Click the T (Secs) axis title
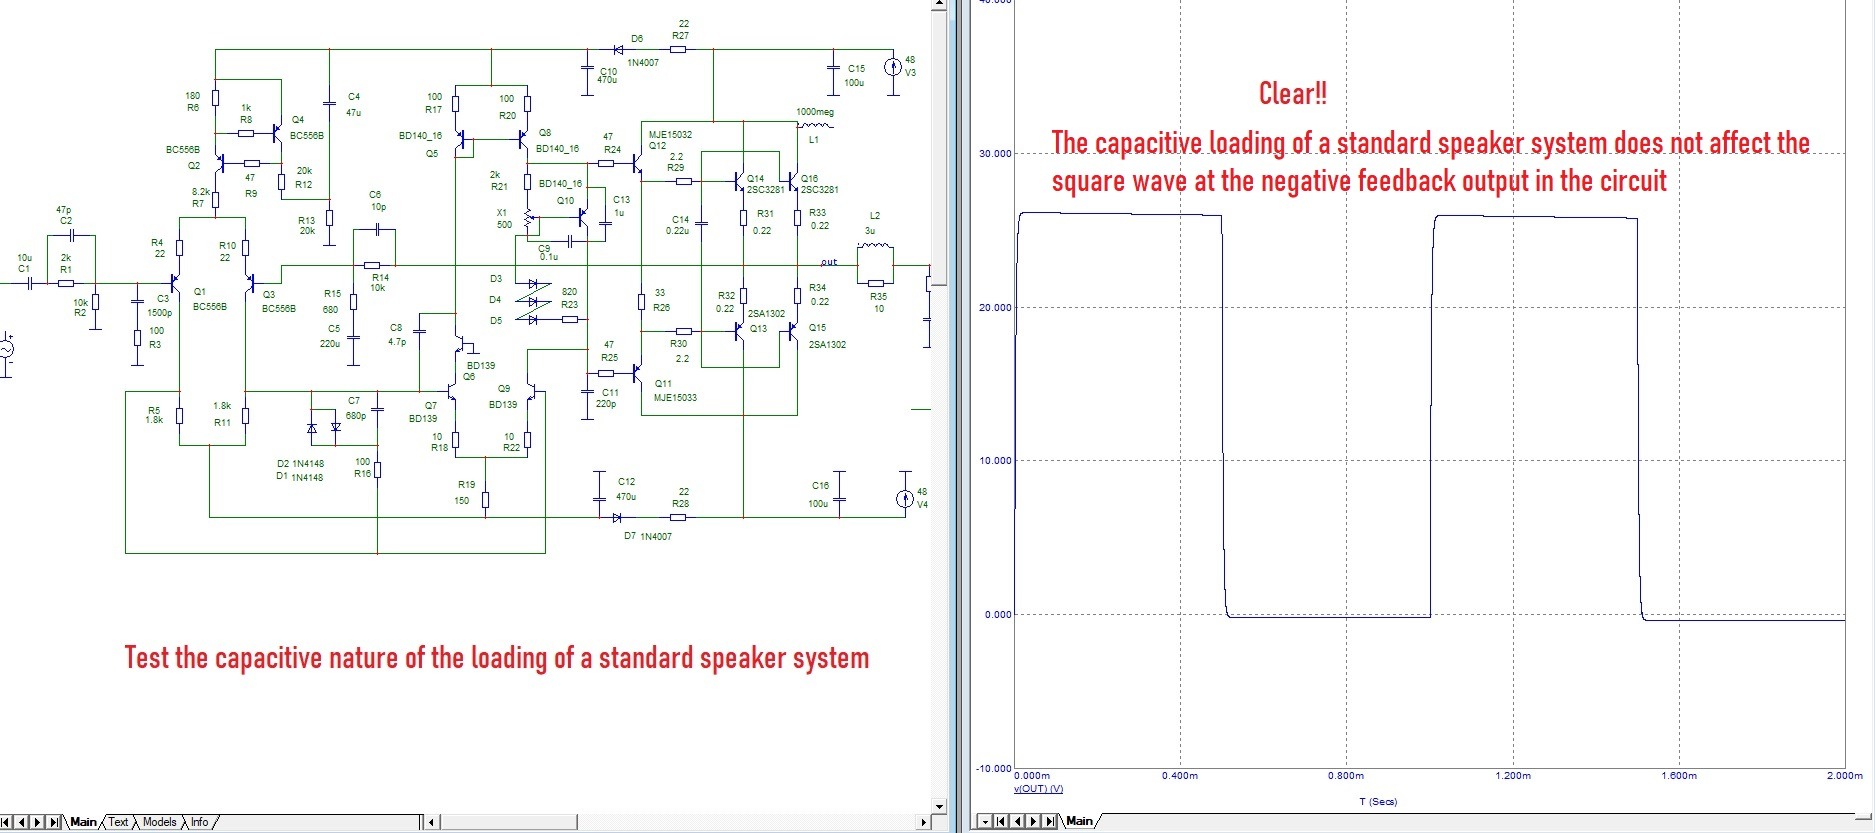 (1378, 802)
